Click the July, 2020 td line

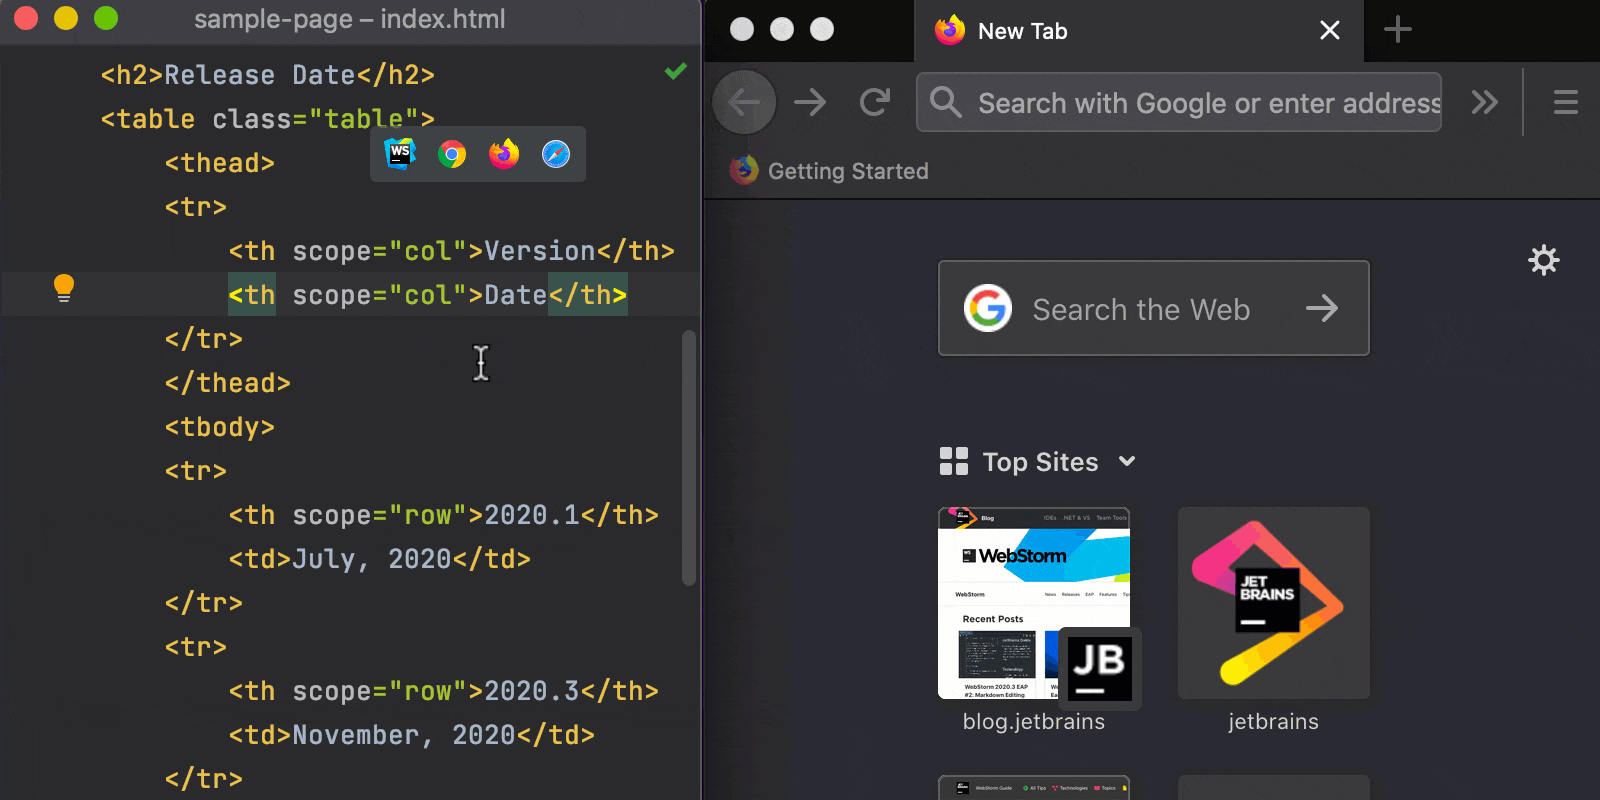point(380,559)
